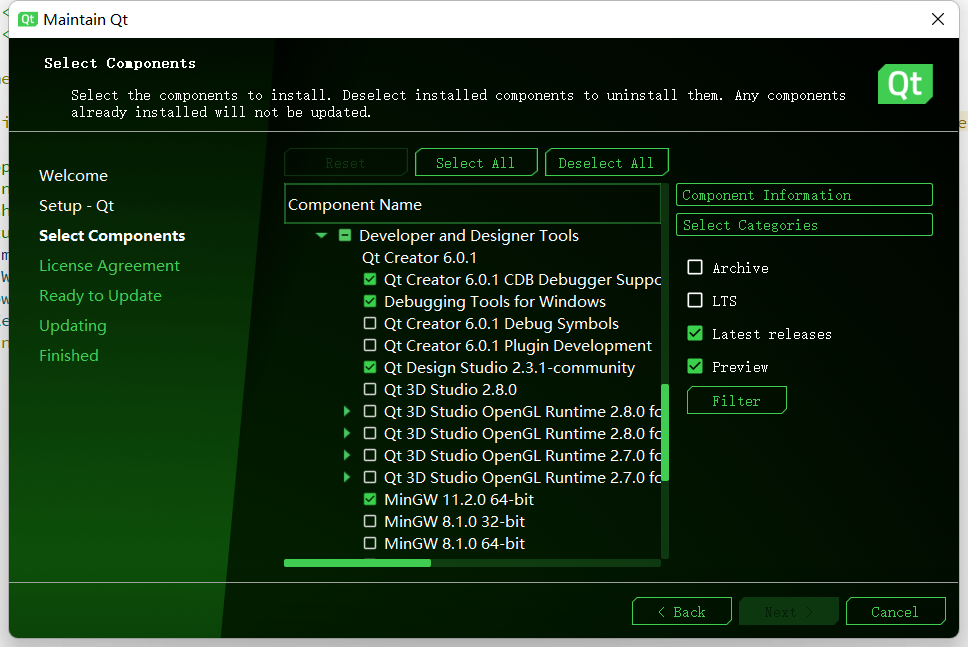The width and height of the screenshot is (968, 647).
Task: Apply the category Filter button
Action: [x=736, y=401]
